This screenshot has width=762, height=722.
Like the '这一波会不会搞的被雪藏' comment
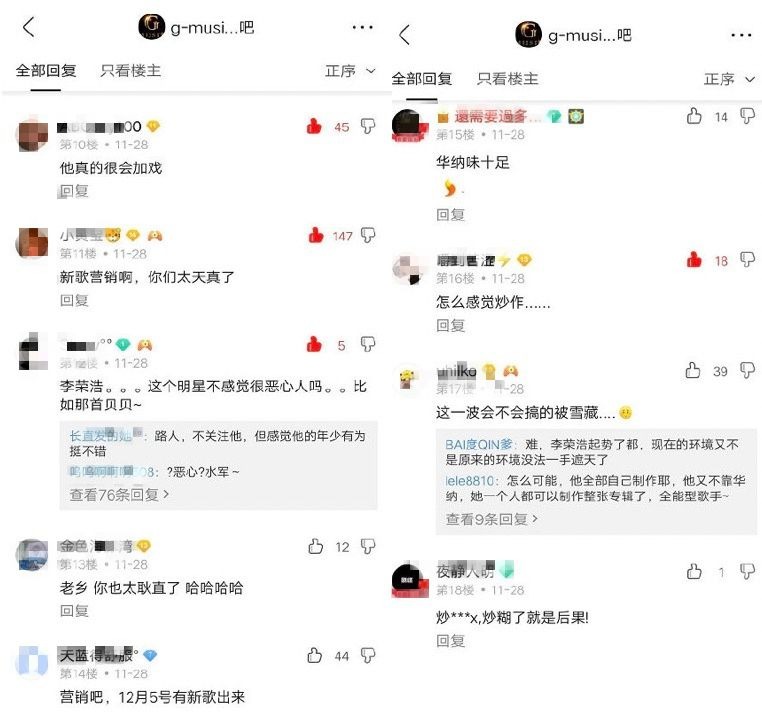click(693, 370)
